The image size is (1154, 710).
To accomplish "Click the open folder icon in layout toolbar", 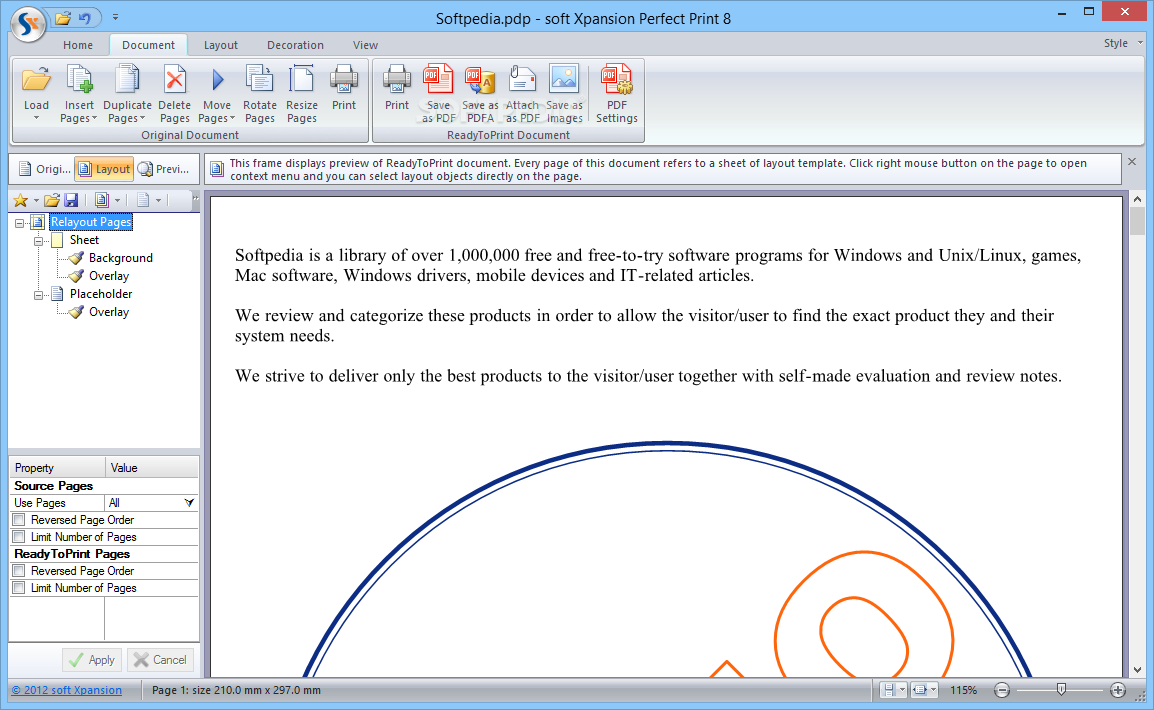I will (x=52, y=200).
